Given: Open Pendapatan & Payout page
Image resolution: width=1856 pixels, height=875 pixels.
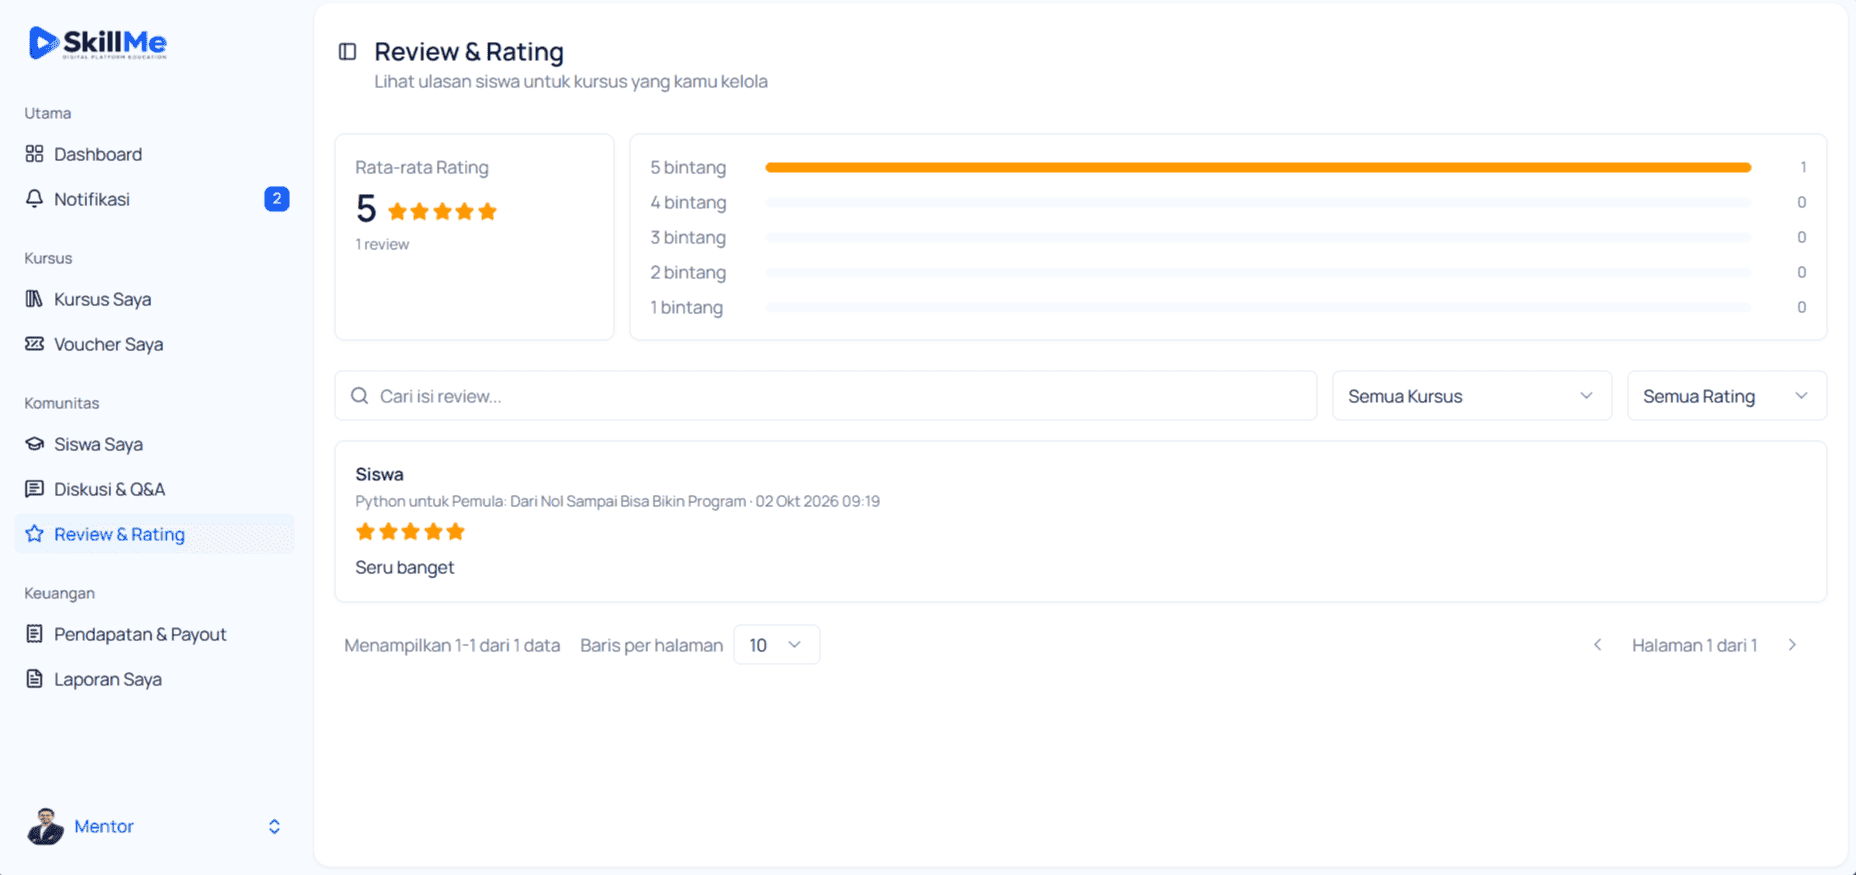Looking at the screenshot, I should pyautogui.click(x=154, y=634).
